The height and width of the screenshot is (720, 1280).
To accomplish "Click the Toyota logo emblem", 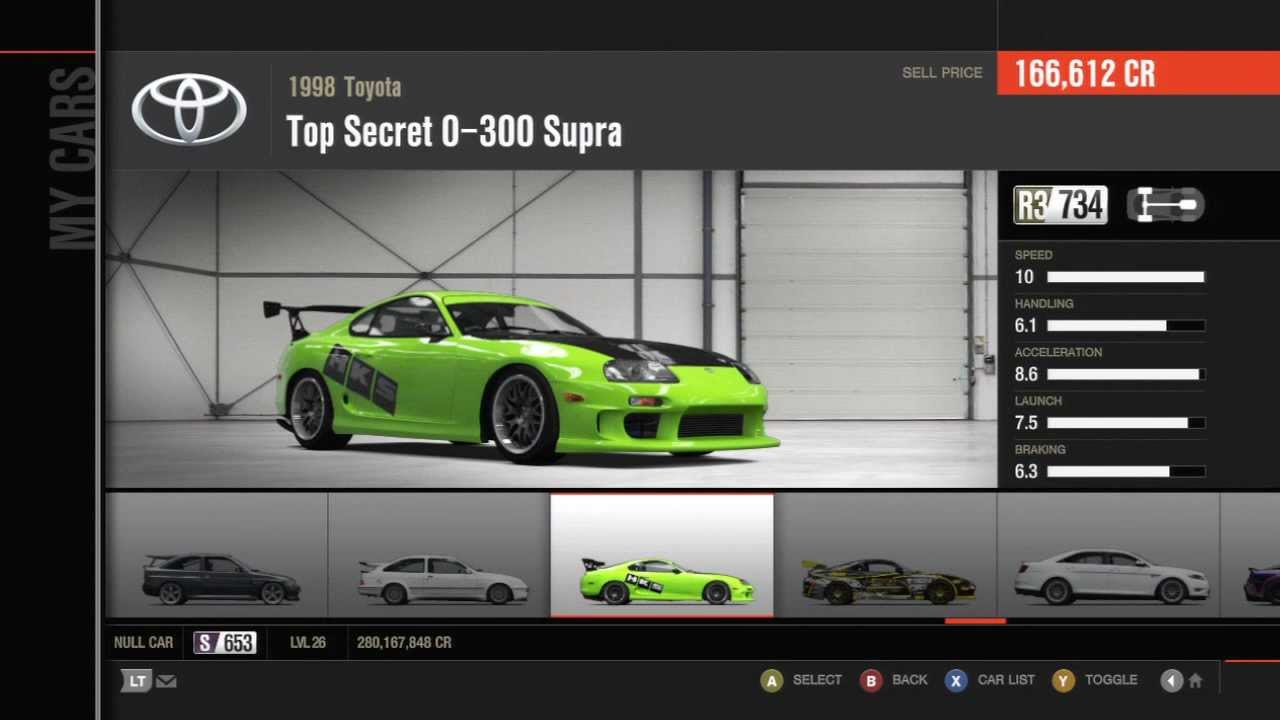I will (x=189, y=110).
